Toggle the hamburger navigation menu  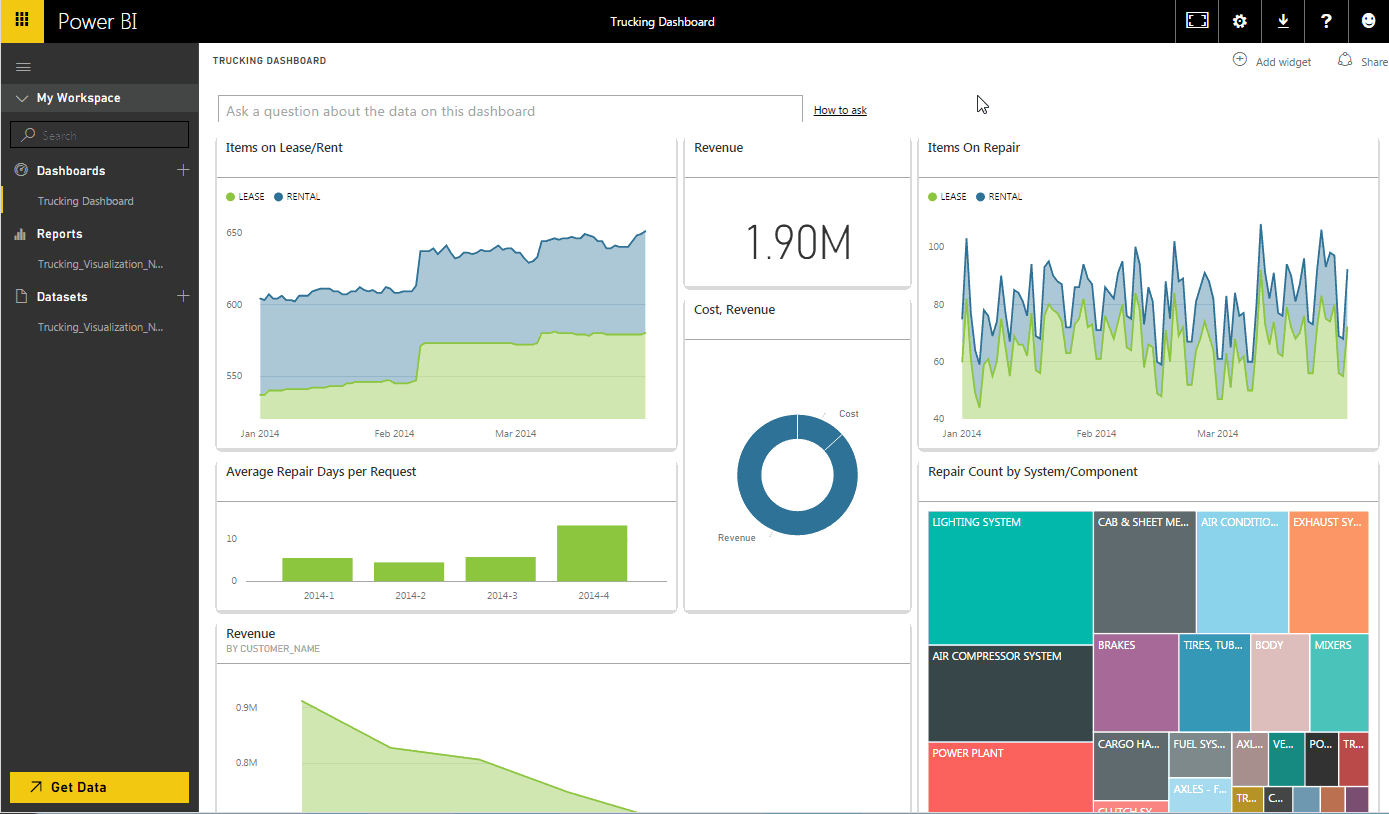(23, 67)
